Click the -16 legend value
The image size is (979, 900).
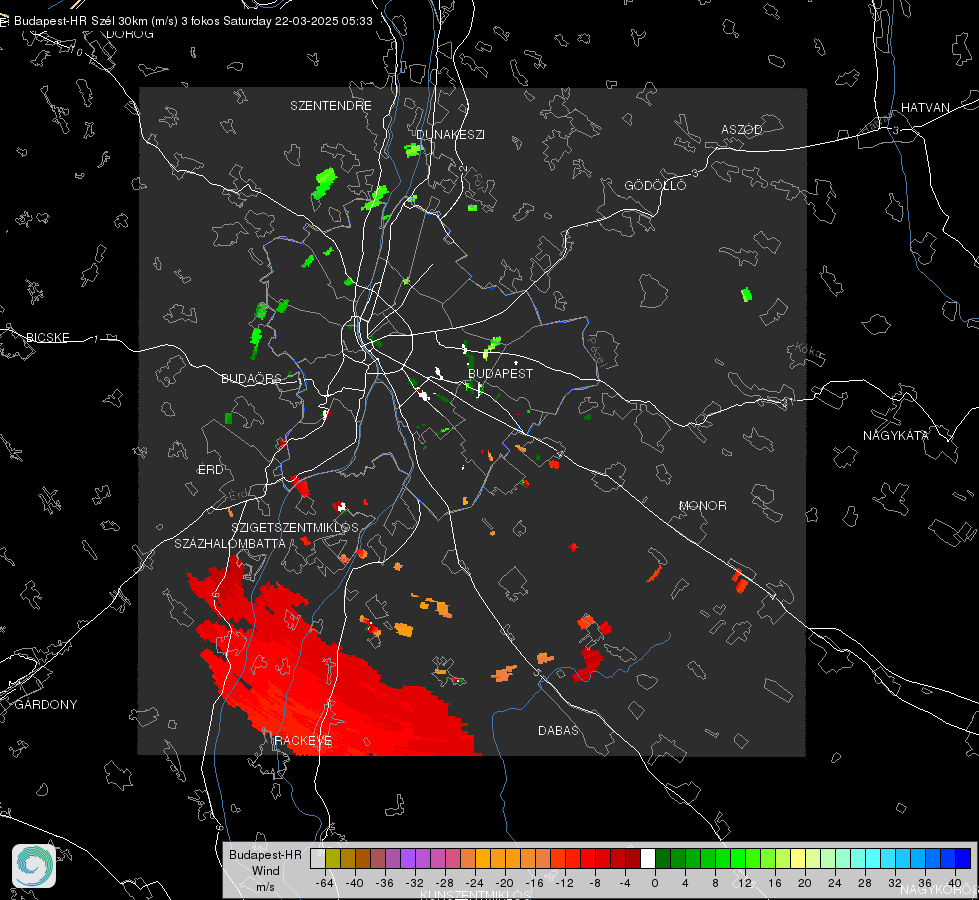pos(534,883)
